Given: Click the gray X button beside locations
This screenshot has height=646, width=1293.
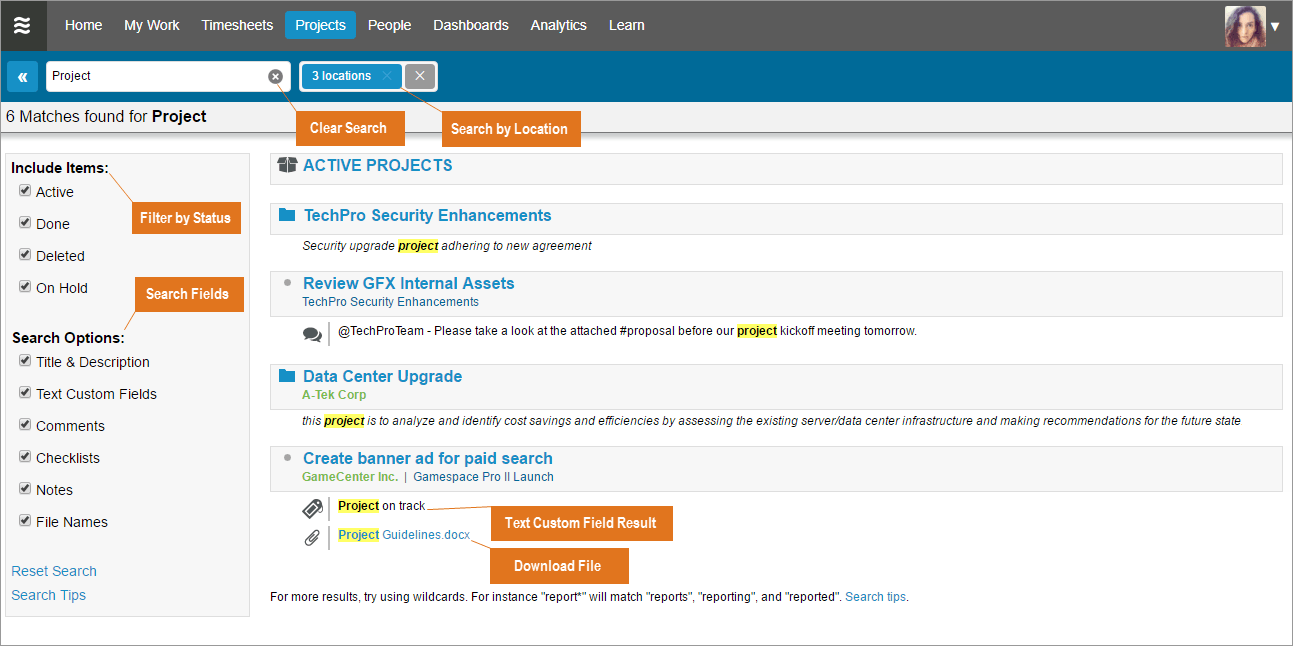Looking at the screenshot, I should (x=420, y=76).
